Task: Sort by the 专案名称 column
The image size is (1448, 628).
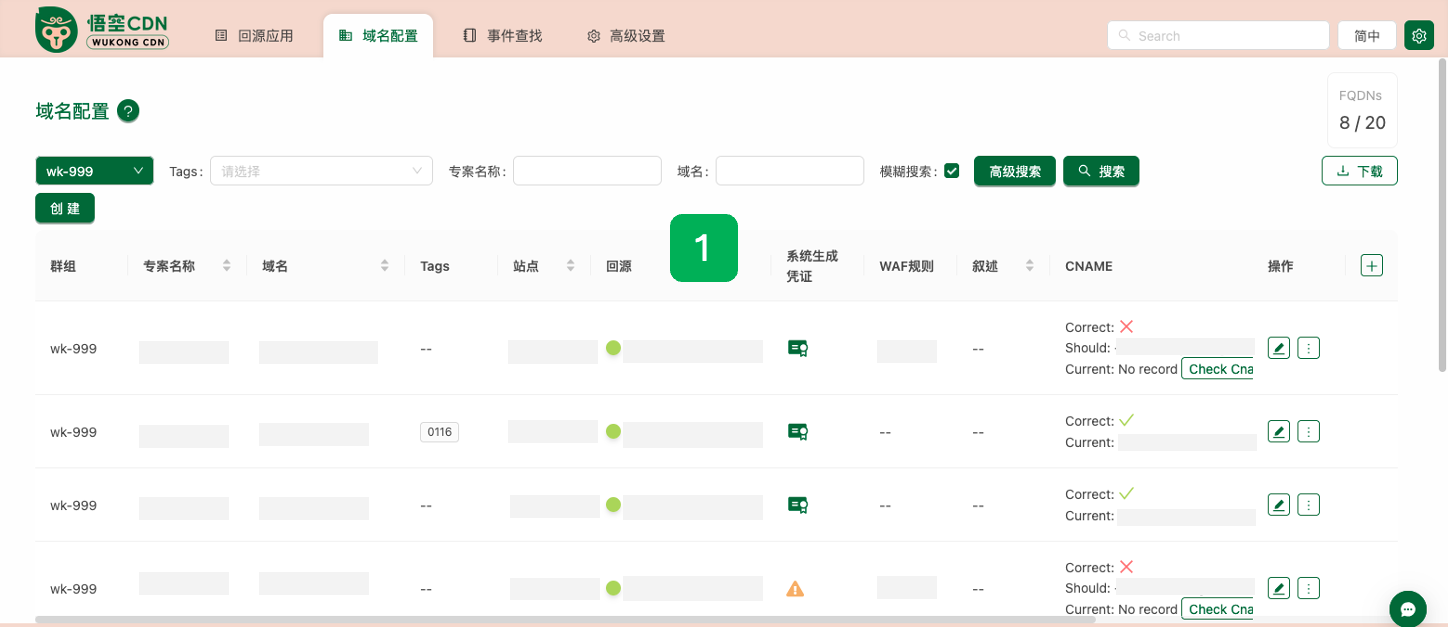Action: pyautogui.click(x=226, y=266)
